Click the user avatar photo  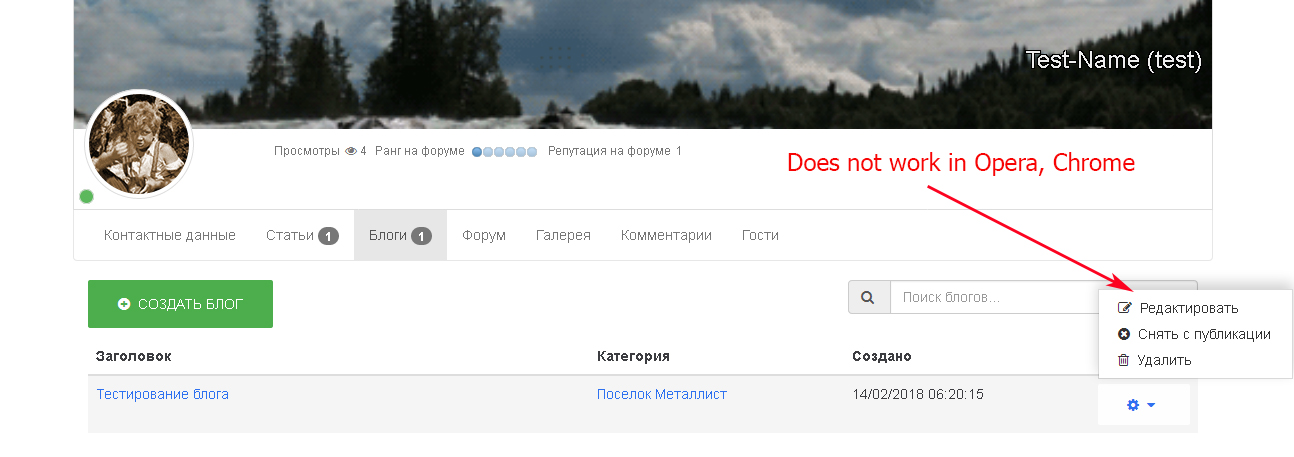[139, 144]
